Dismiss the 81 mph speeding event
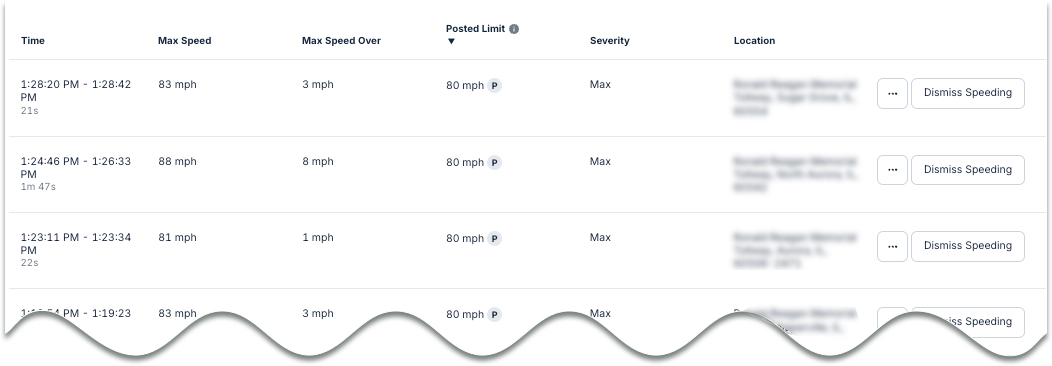The width and height of the screenshot is (1052, 366). click(967, 247)
